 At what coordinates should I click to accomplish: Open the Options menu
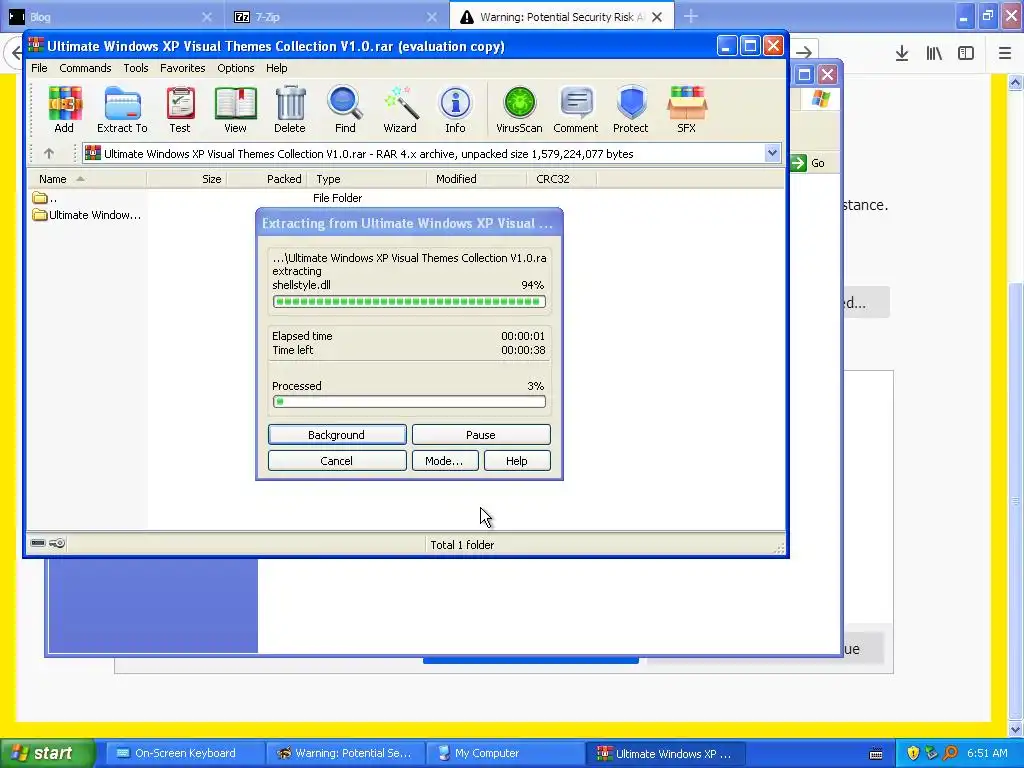[x=236, y=68]
